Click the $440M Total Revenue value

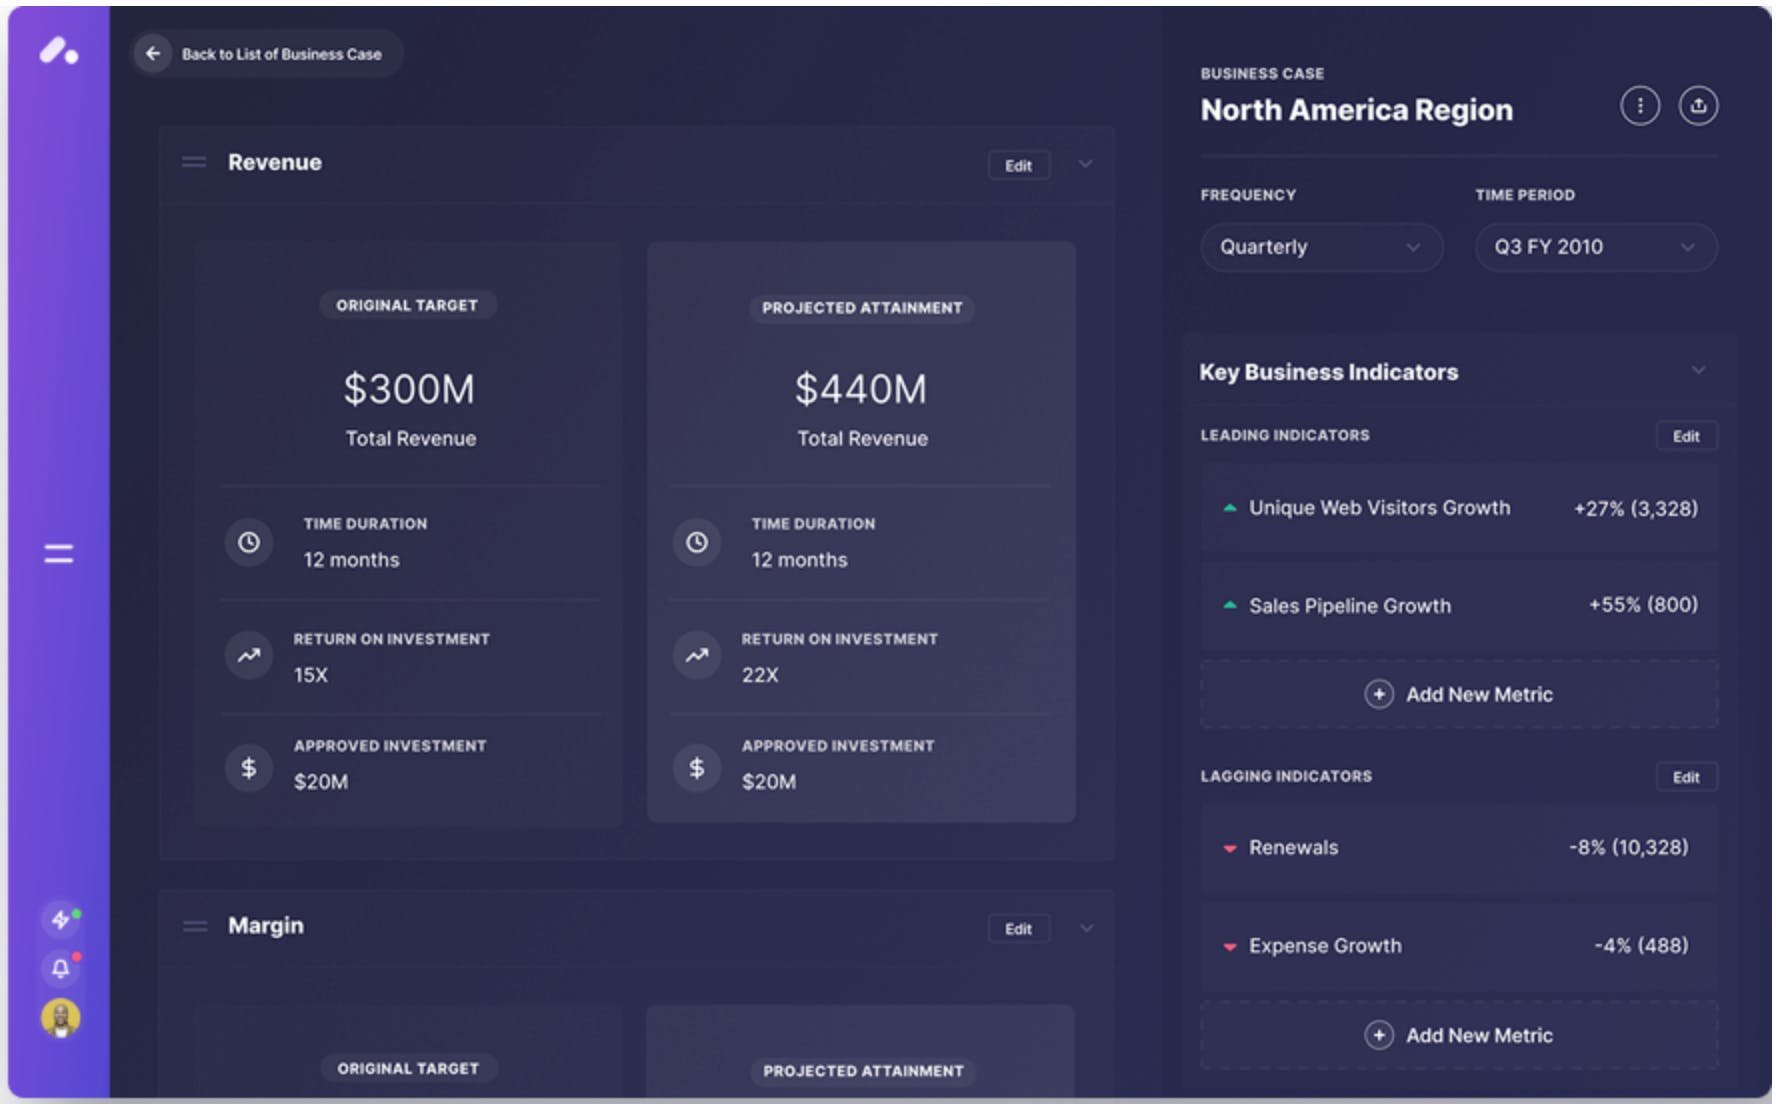[861, 389]
